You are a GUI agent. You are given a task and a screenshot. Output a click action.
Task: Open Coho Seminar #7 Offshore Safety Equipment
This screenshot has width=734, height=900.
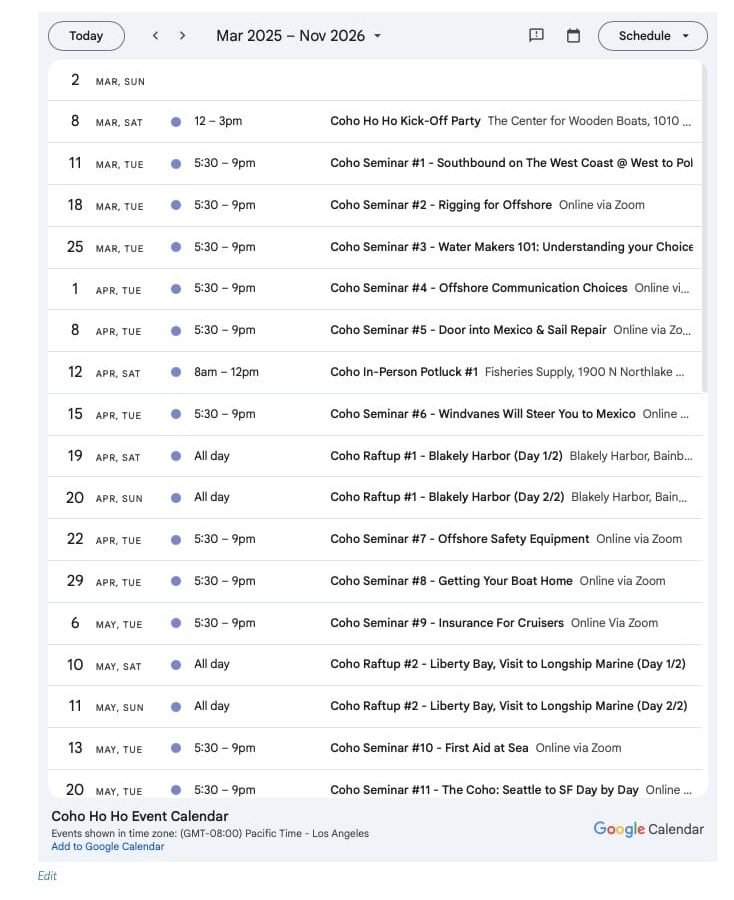(x=459, y=539)
